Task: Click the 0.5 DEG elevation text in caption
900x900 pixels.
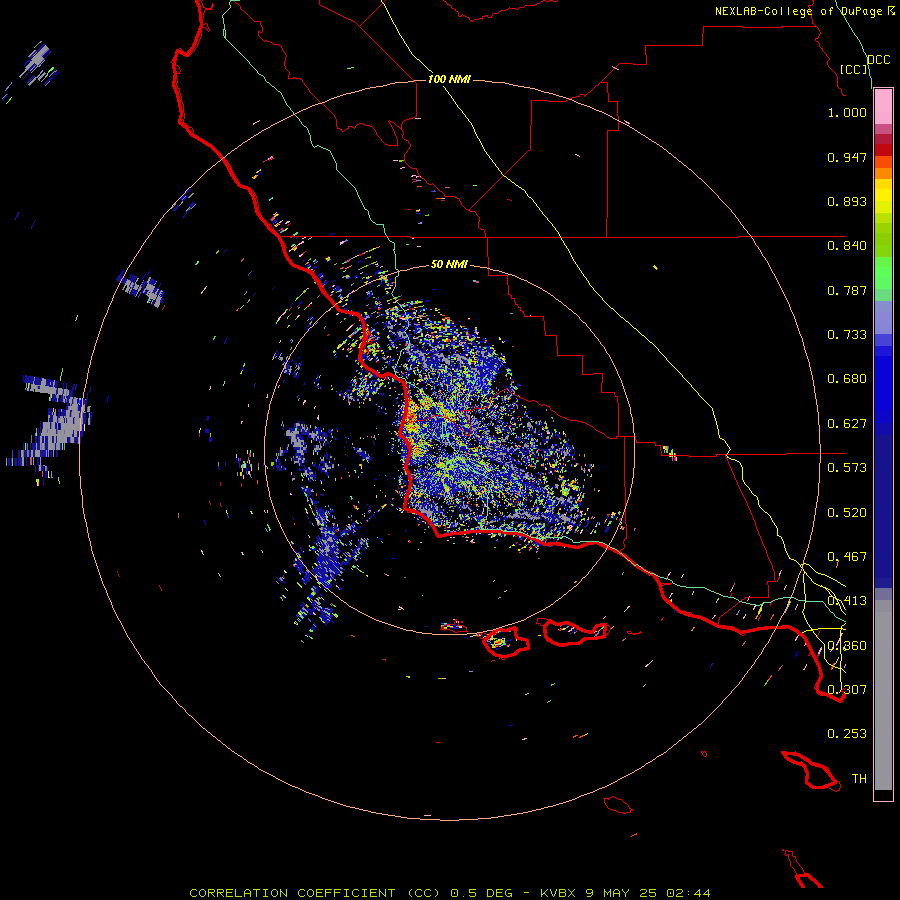Action: 482,893
